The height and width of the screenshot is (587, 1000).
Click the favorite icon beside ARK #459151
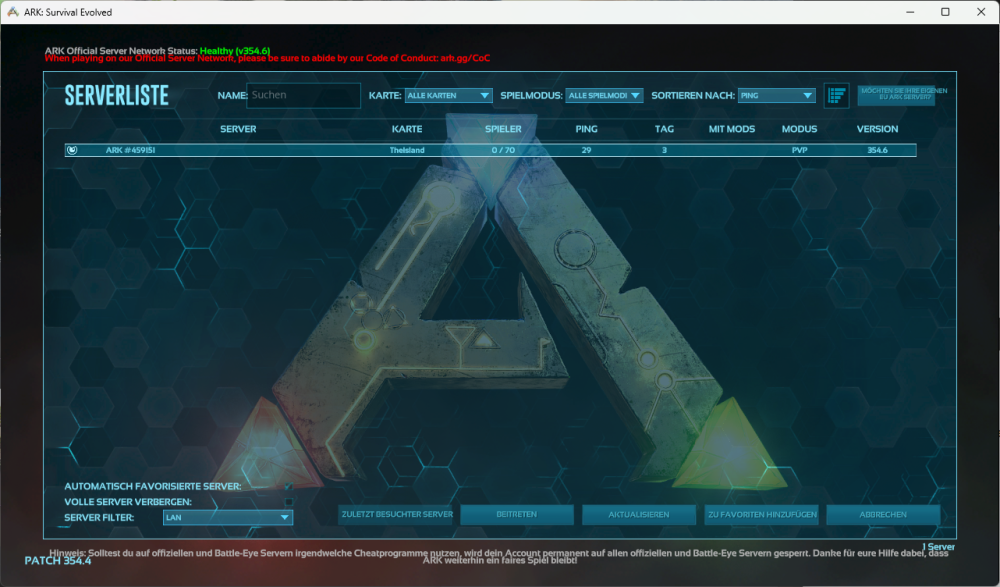tap(72, 150)
